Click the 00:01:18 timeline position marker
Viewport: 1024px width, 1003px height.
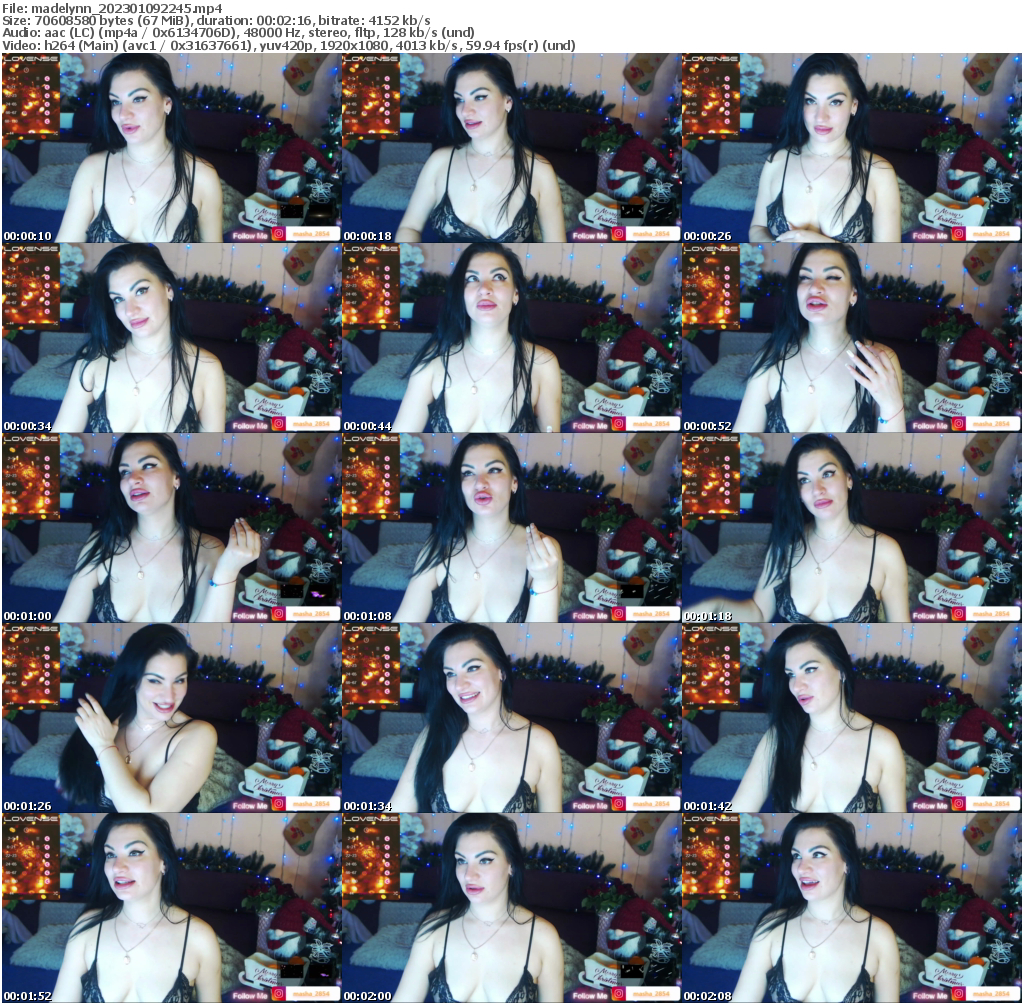pos(706,617)
